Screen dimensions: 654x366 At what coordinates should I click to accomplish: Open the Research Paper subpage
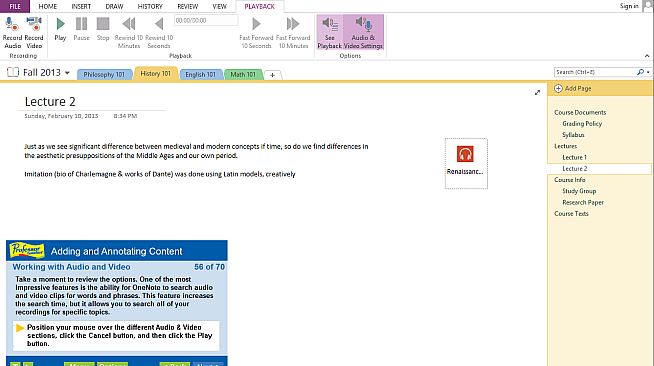(x=583, y=203)
